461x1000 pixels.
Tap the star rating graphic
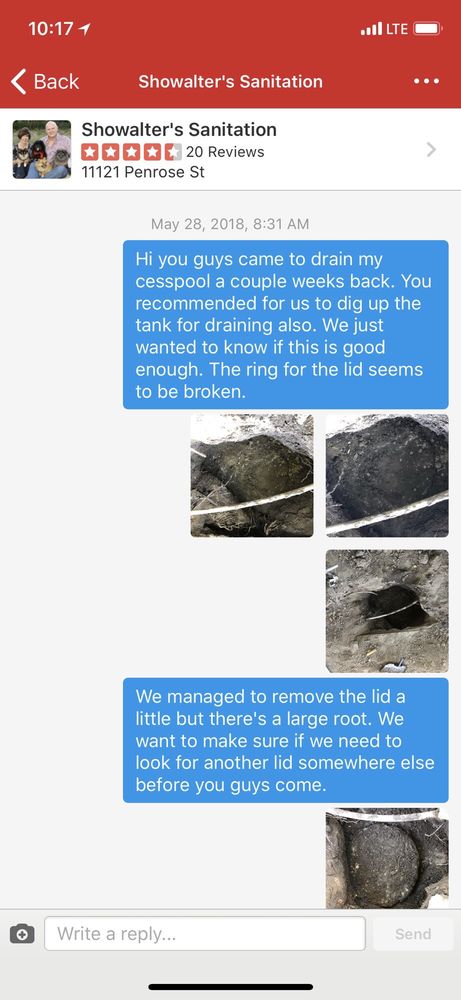(132, 152)
